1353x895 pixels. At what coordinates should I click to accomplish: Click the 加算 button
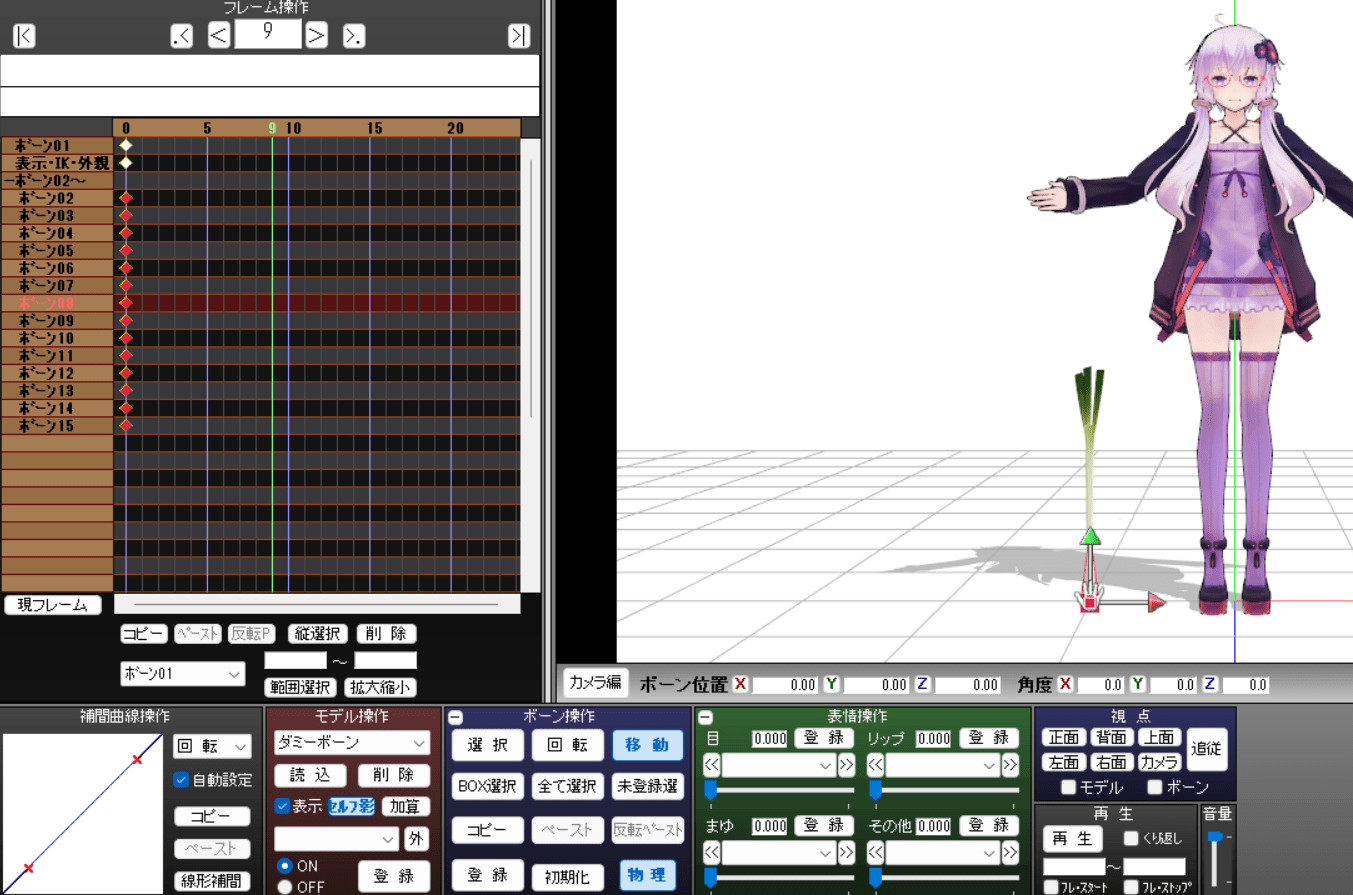click(x=405, y=806)
